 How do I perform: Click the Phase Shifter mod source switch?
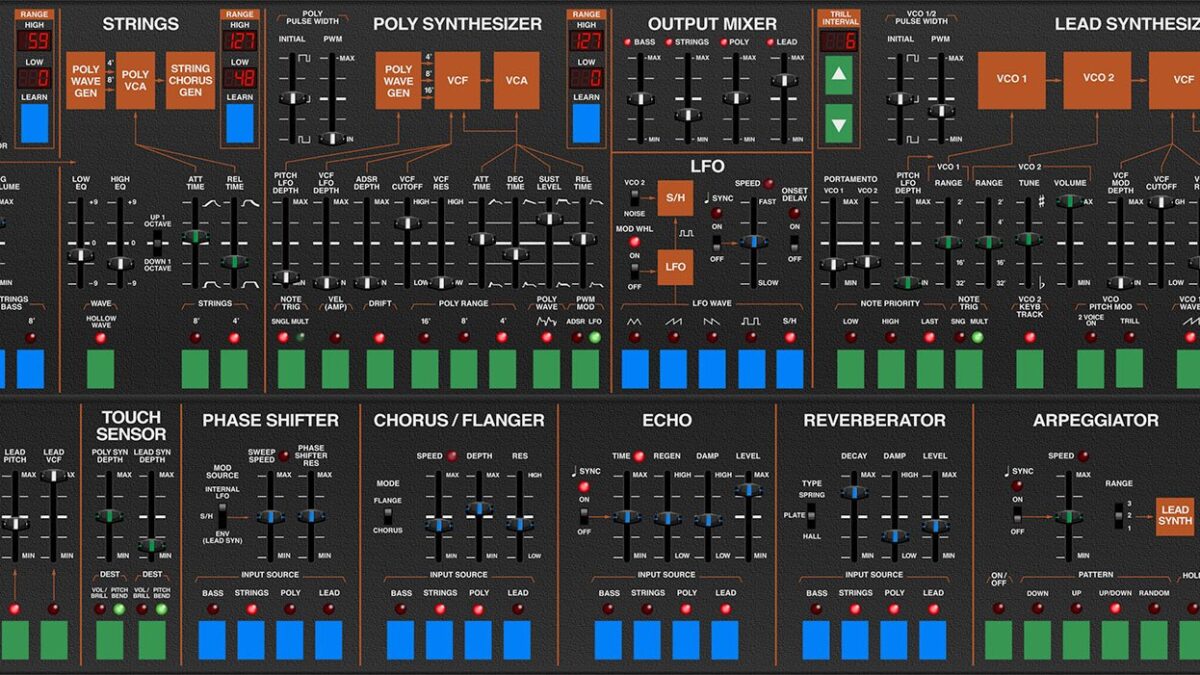[223, 517]
